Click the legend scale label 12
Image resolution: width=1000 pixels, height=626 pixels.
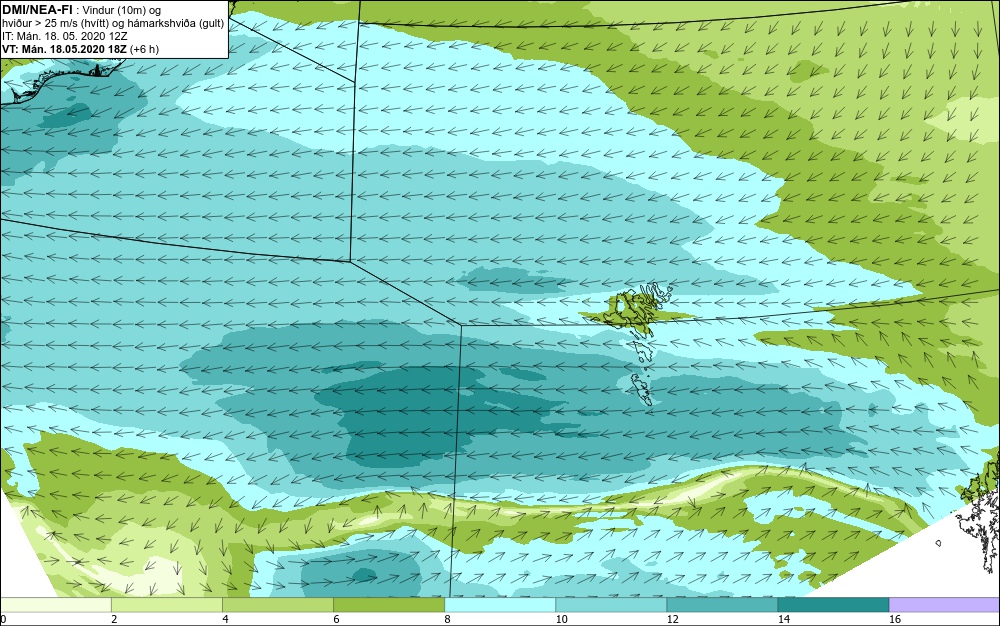point(672,619)
